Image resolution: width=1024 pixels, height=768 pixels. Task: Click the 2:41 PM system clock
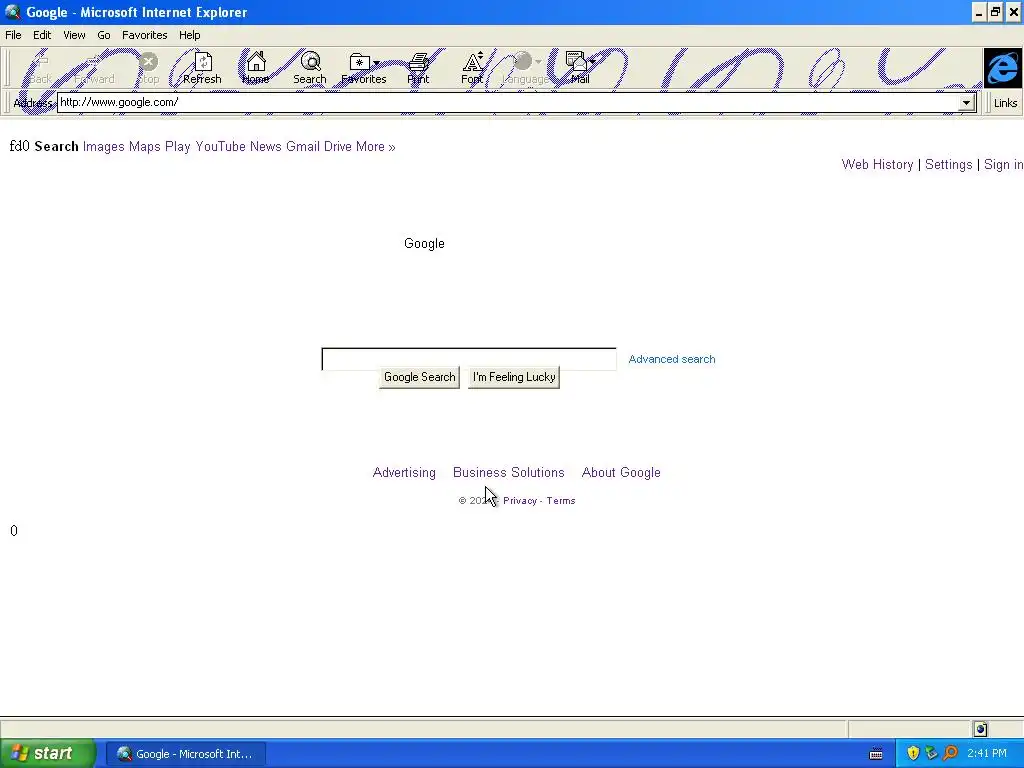[987, 754]
